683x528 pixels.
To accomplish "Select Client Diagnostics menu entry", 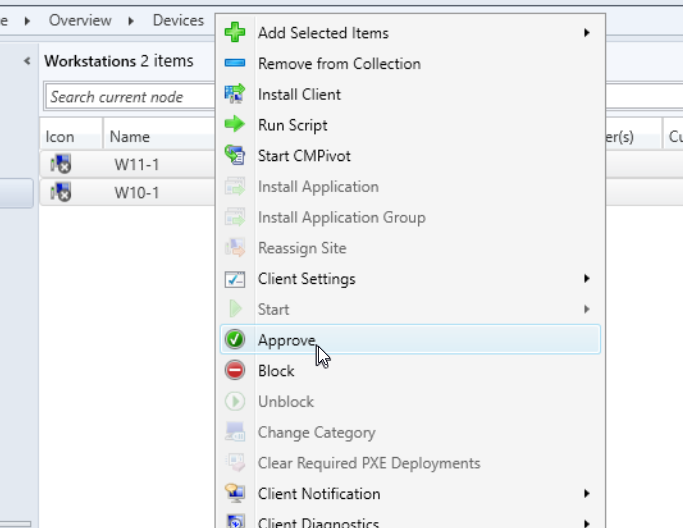I will click(318, 521).
